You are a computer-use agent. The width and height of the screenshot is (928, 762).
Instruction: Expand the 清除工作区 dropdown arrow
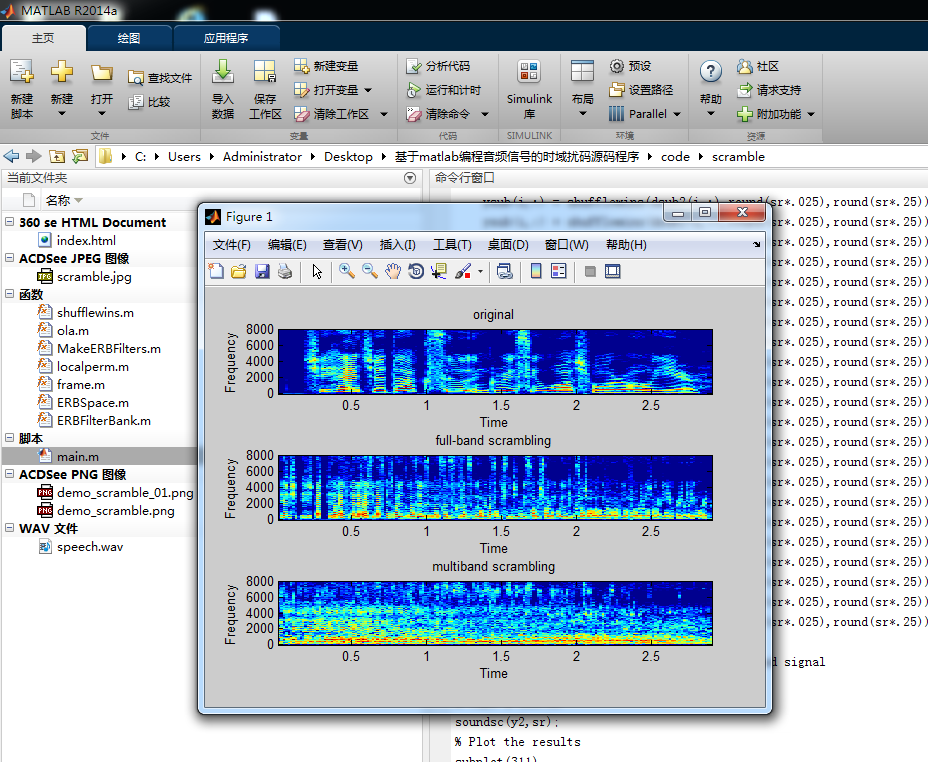pos(384,114)
